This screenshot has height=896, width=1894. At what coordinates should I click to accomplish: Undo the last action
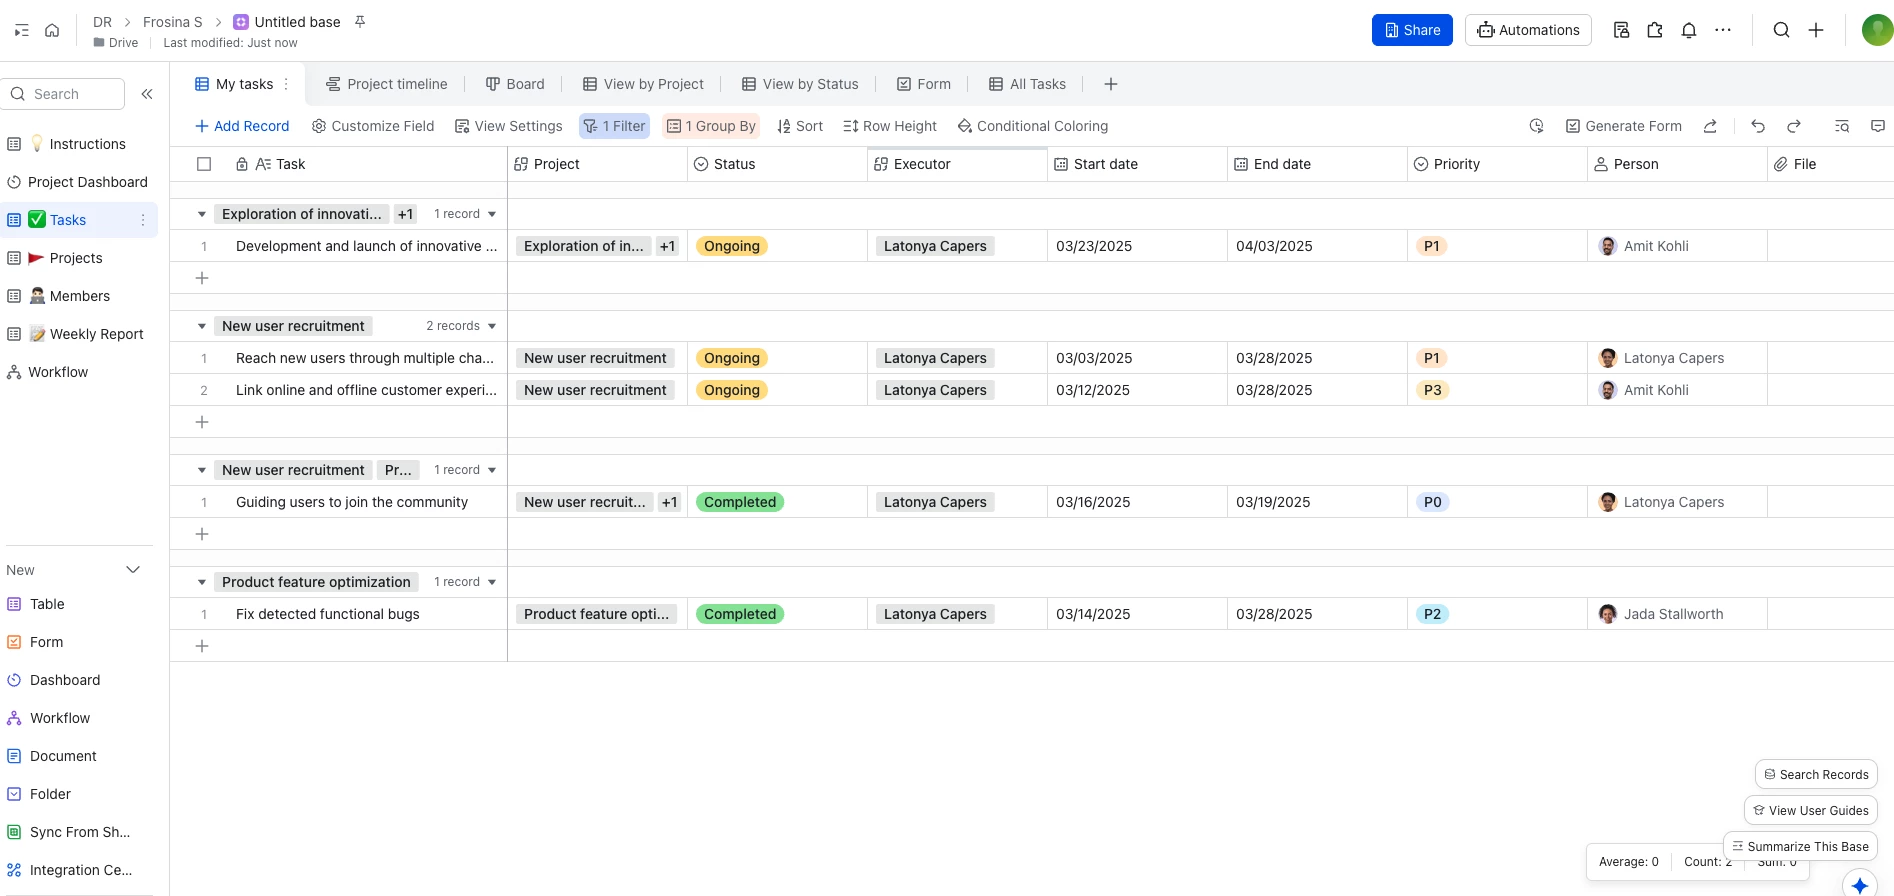tap(1758, 126)
